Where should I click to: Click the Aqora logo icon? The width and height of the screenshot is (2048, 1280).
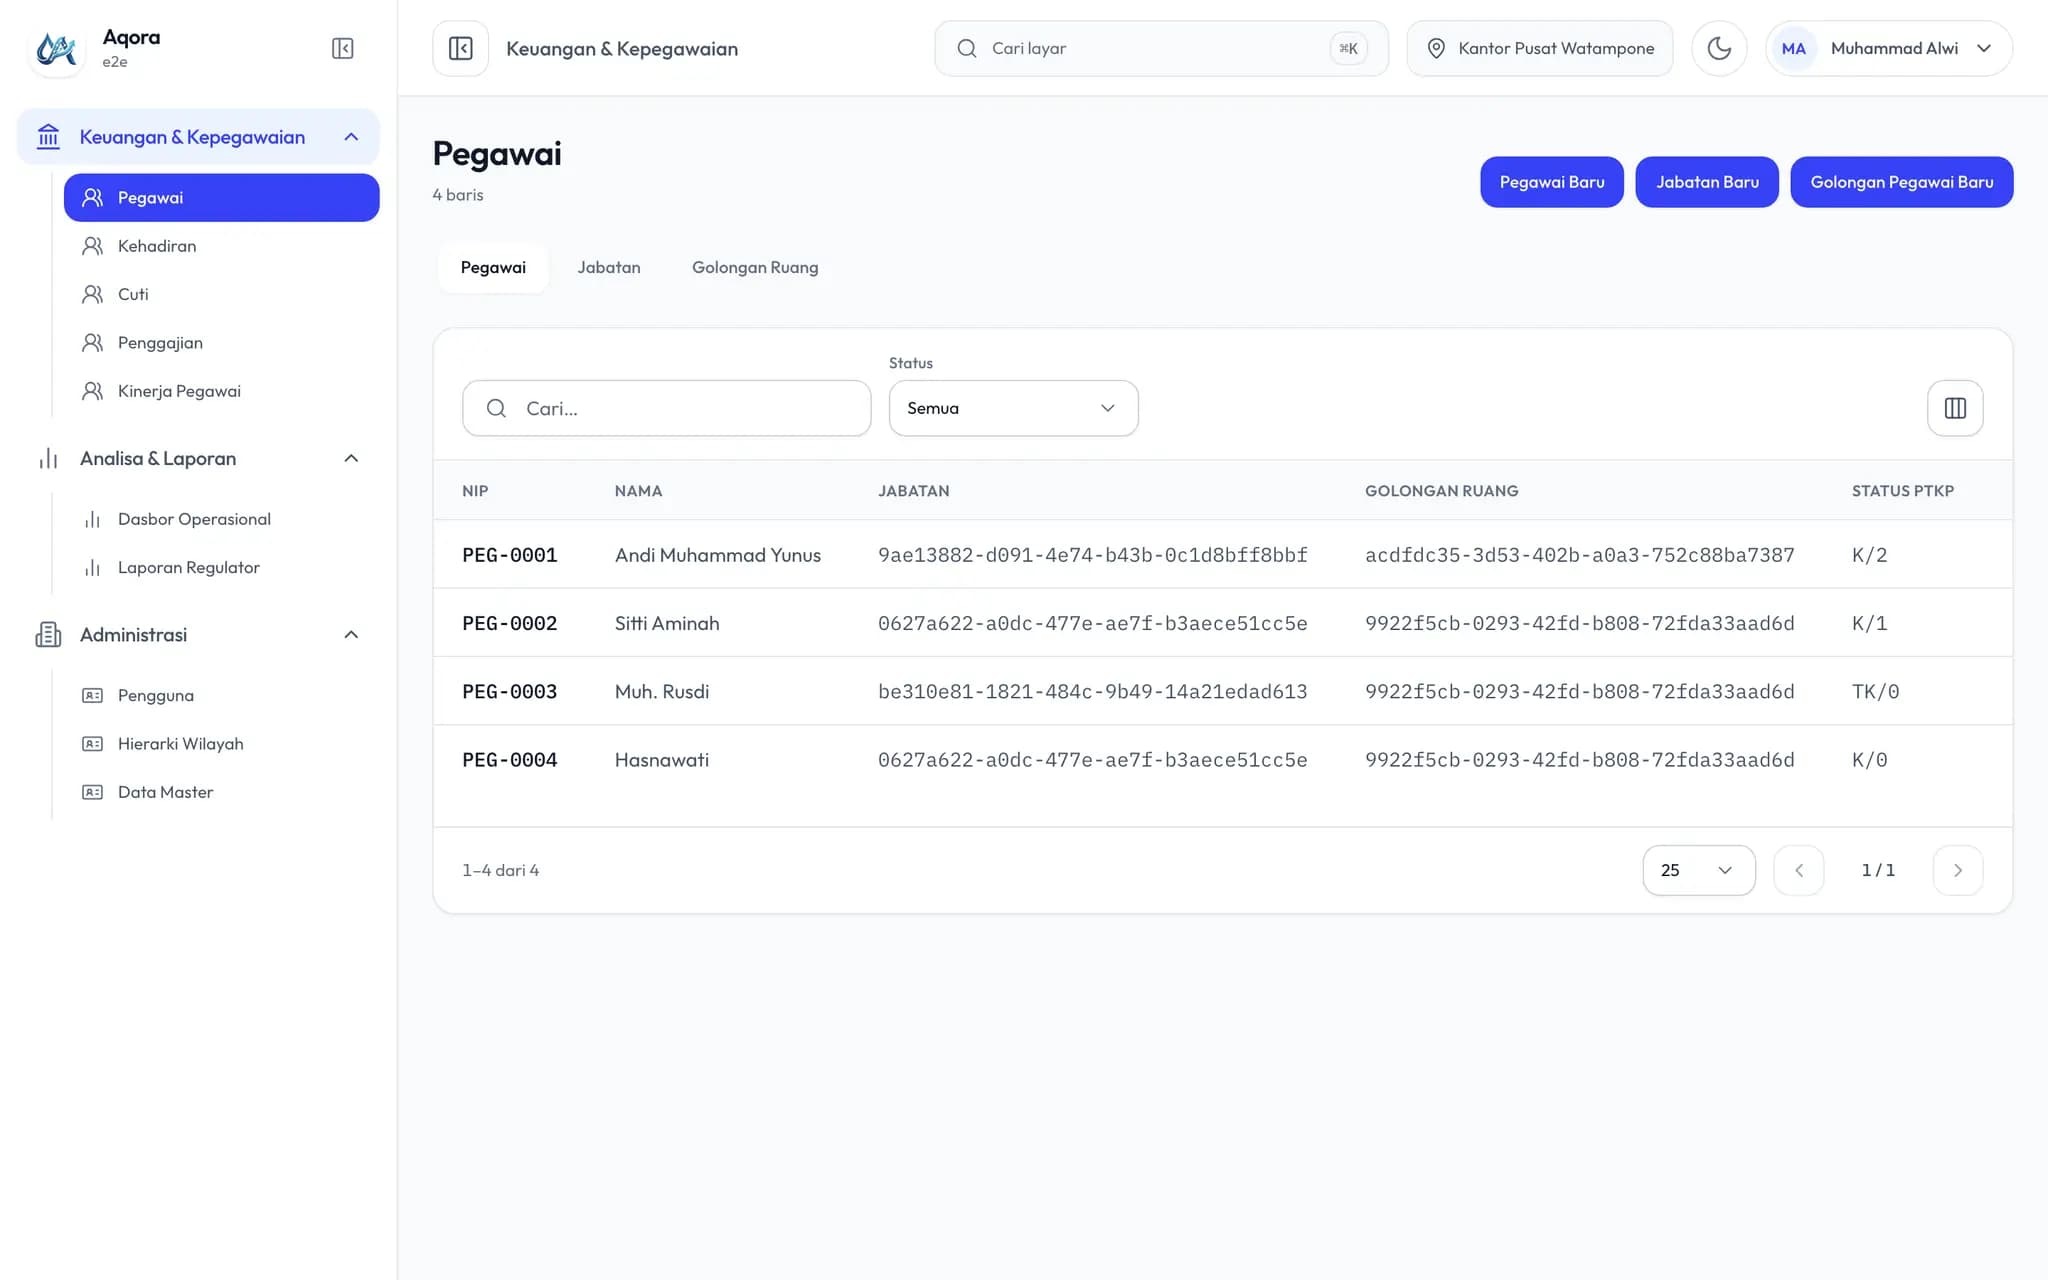56,48
